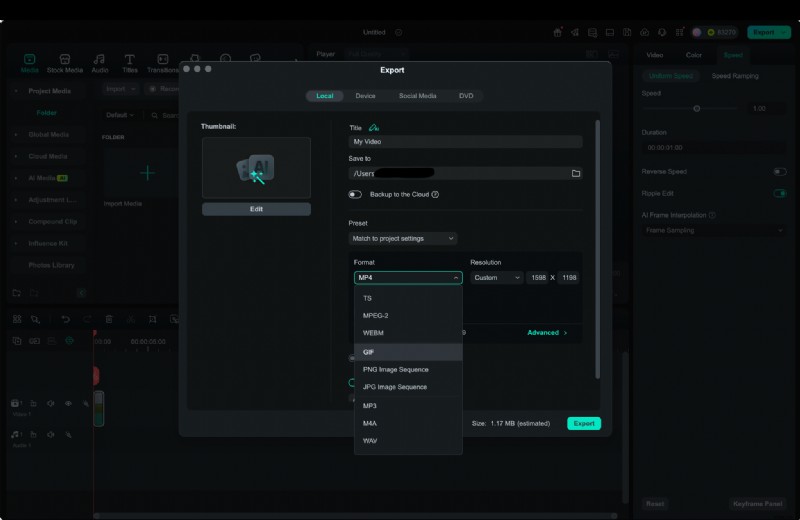
Task: Click the browse folder icon in Save to
Action: 576,174
